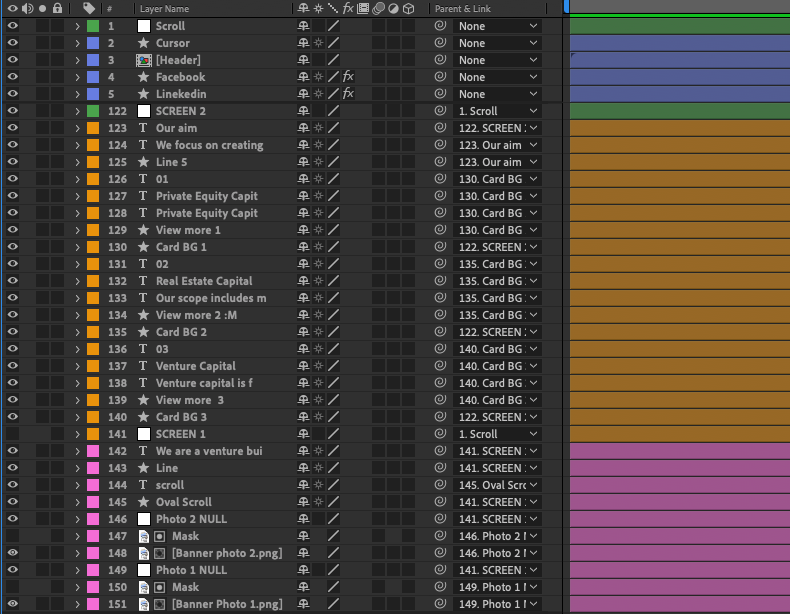
Task: Click the Collapse Transformations sun header icon
Action: [x=318, y=8]
